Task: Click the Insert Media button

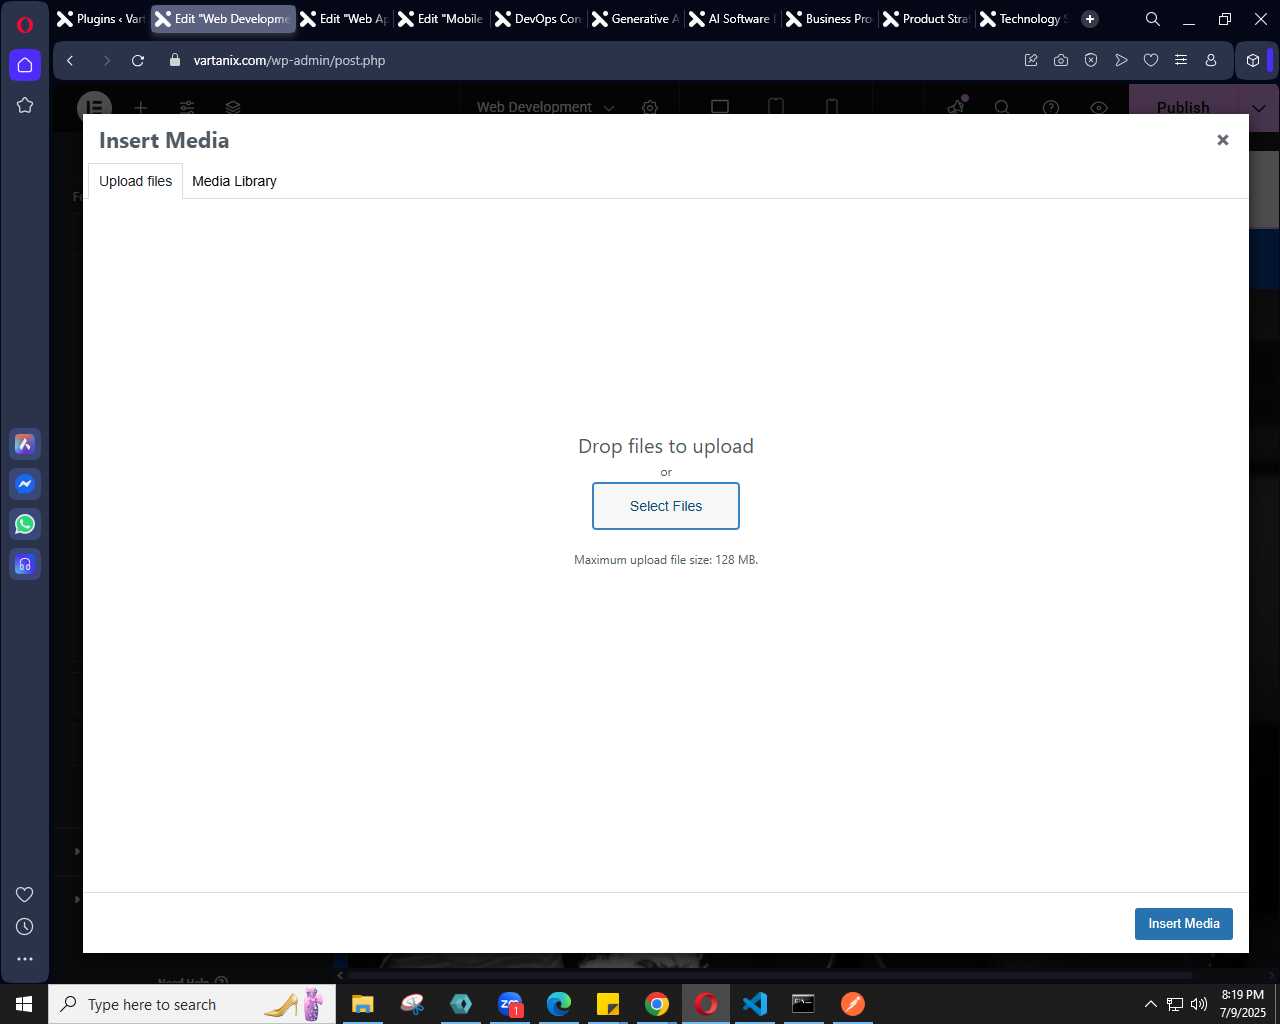Action: pos(1183,924)
